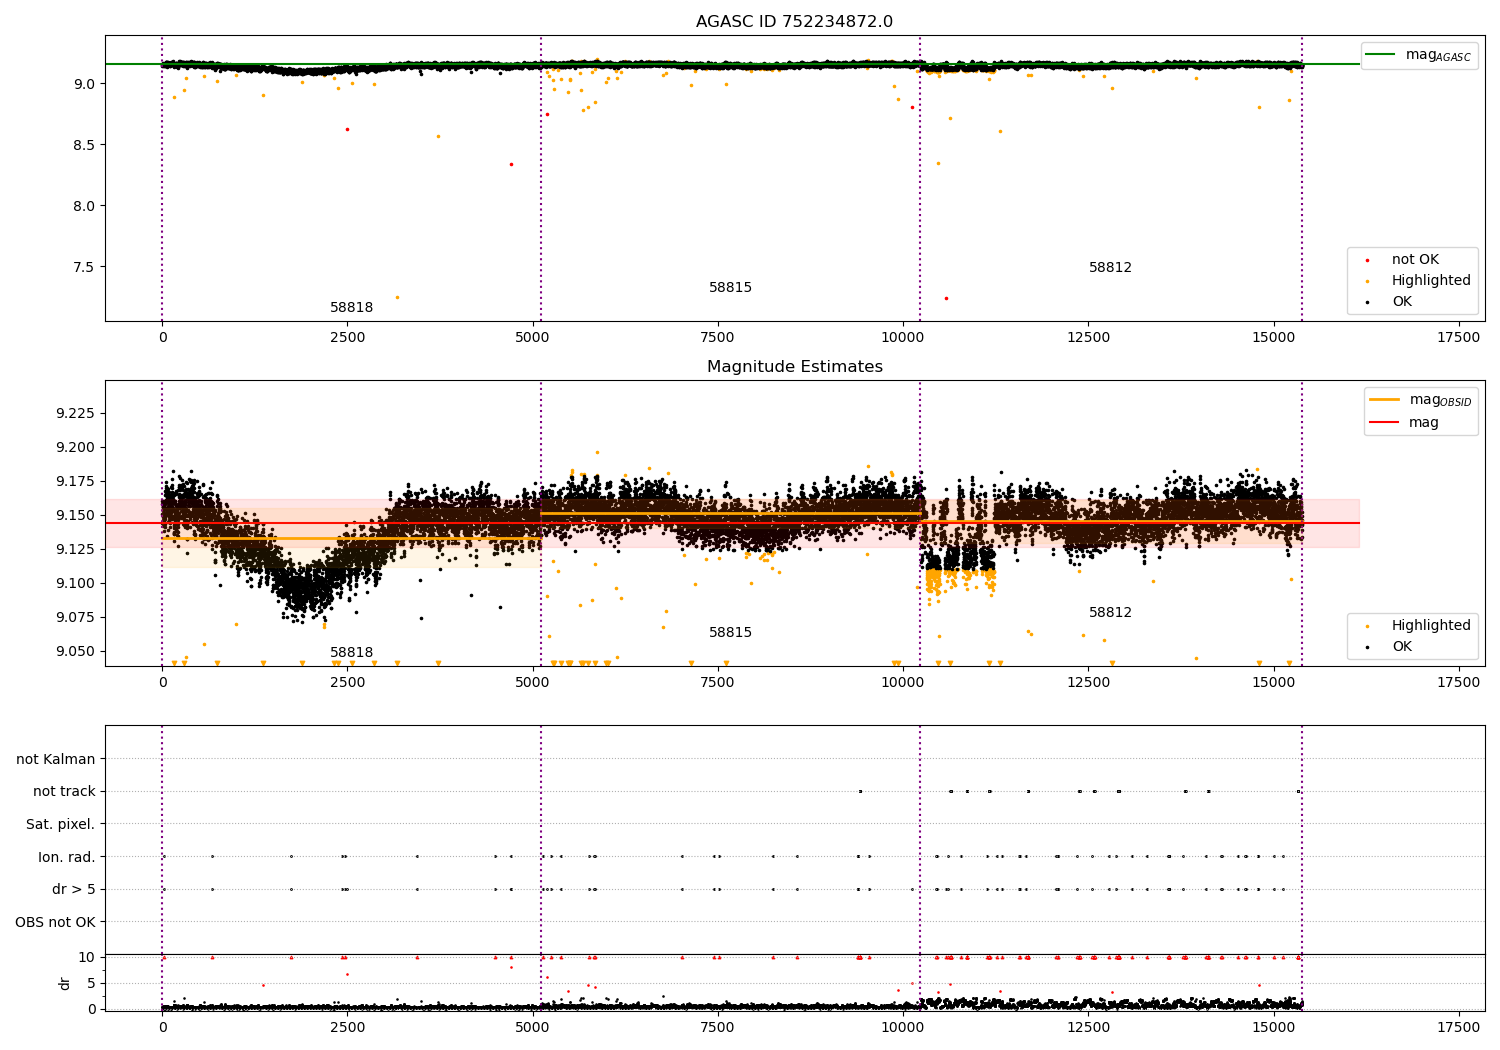Click the "Sat. pixel." row label
Screen dimensions: 1500x1050
point(61,825)
